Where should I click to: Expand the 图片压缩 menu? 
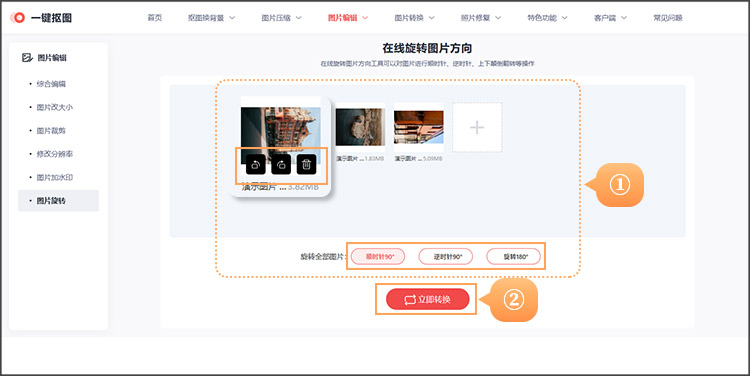point(281,18)
